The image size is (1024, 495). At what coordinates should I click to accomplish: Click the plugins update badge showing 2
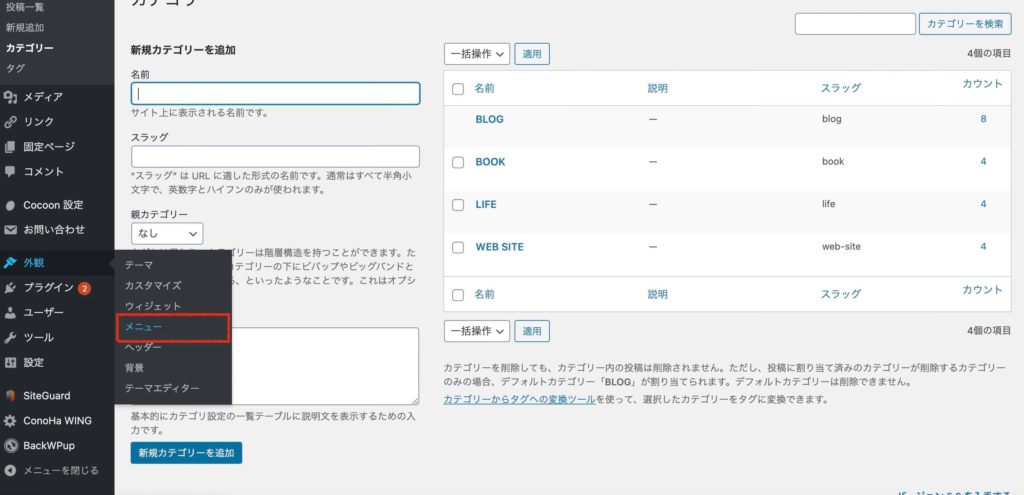[x=84, y=288]
